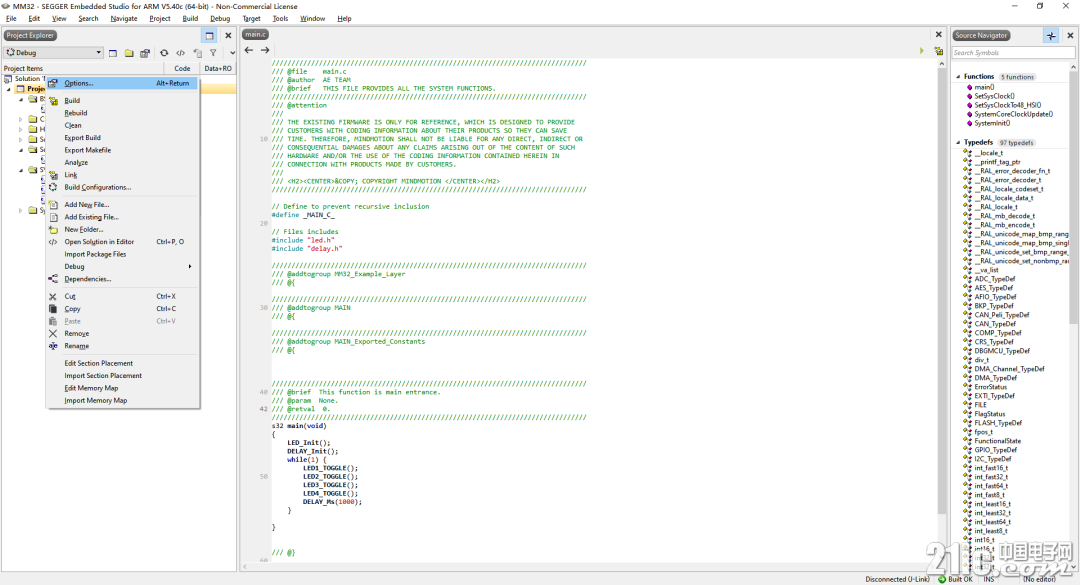Viewport: 1080px width, 585px height.
Task: Choose Import Section Placement
Action: [103, 376]
